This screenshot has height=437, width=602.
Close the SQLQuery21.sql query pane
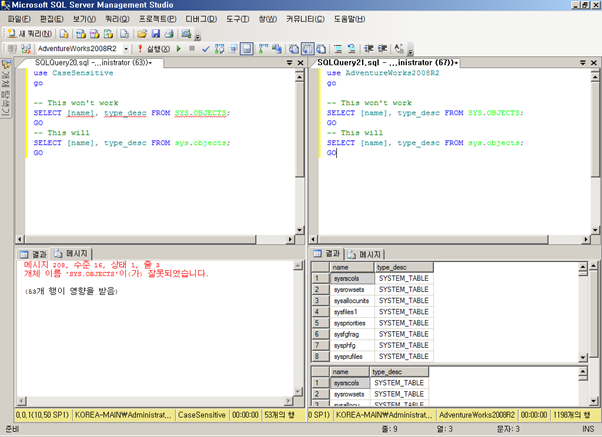594,63
